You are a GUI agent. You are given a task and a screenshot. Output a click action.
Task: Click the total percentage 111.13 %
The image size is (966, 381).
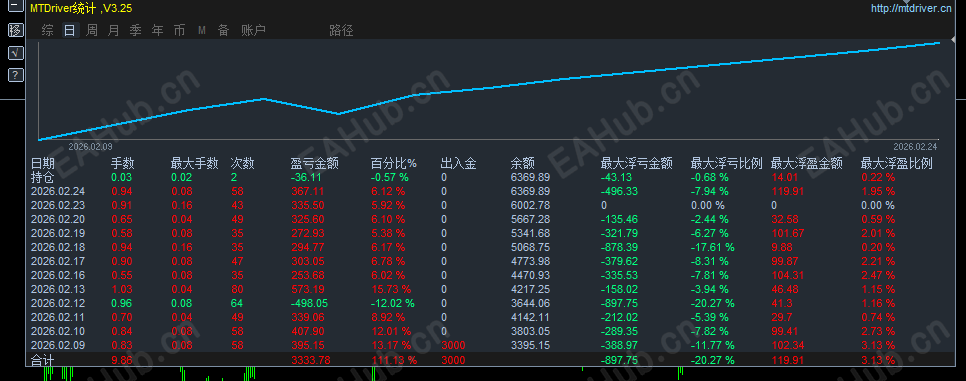[394, 360]
